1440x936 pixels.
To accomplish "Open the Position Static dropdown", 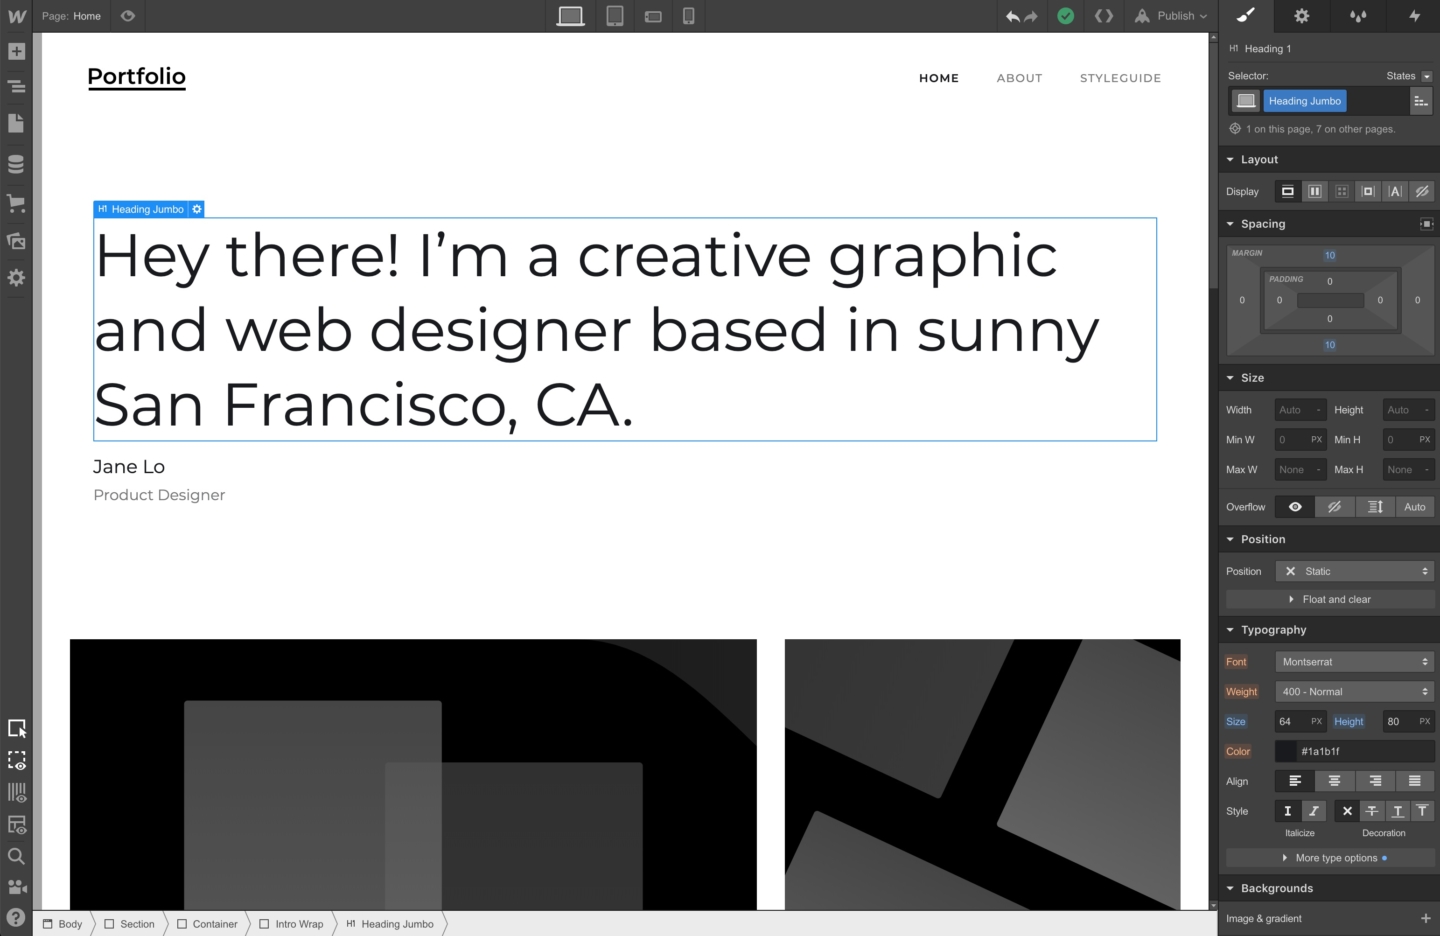I will click(x=1355, y=572).
